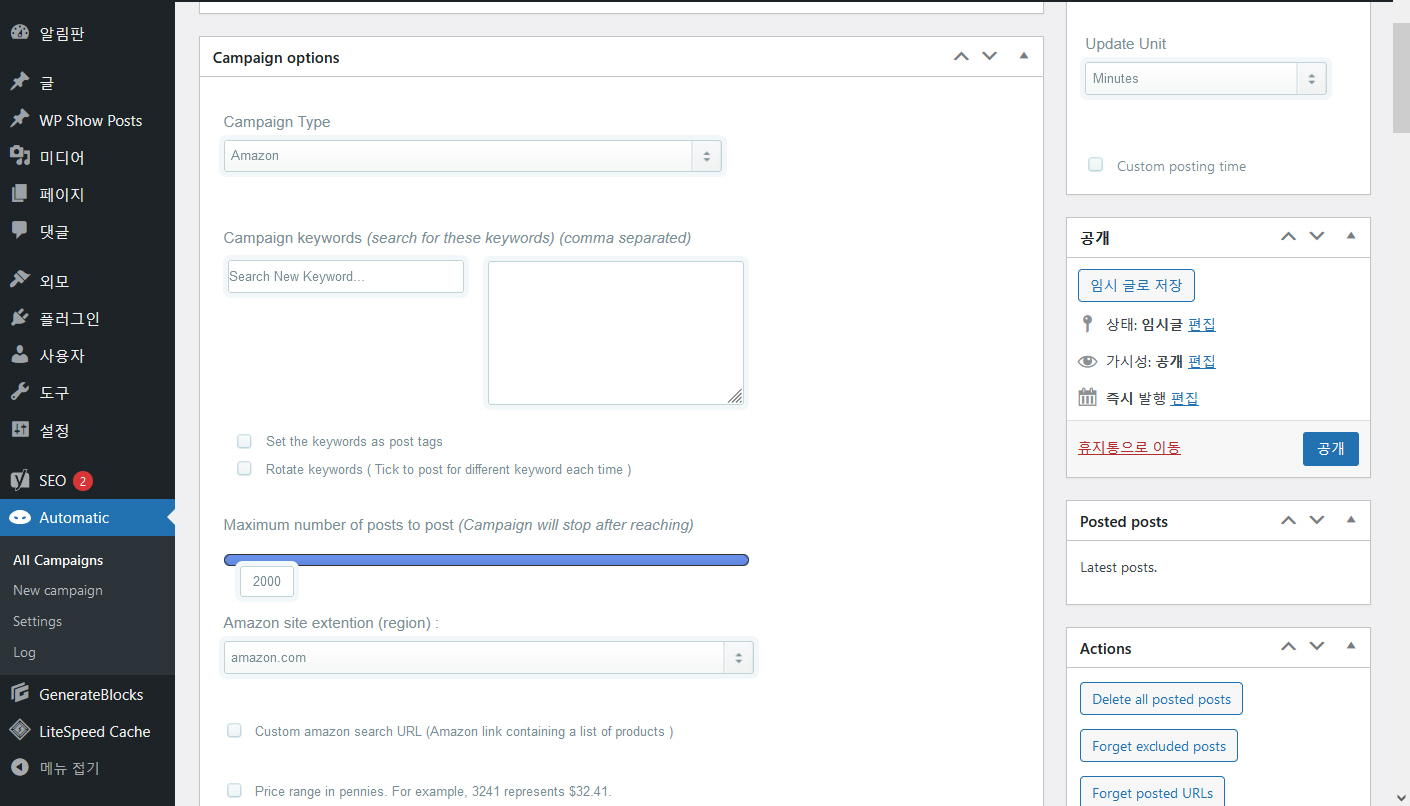Click the 외모 appearance brush icon
Viewport: 1410px width, 806px height.
tap(19, 281)
